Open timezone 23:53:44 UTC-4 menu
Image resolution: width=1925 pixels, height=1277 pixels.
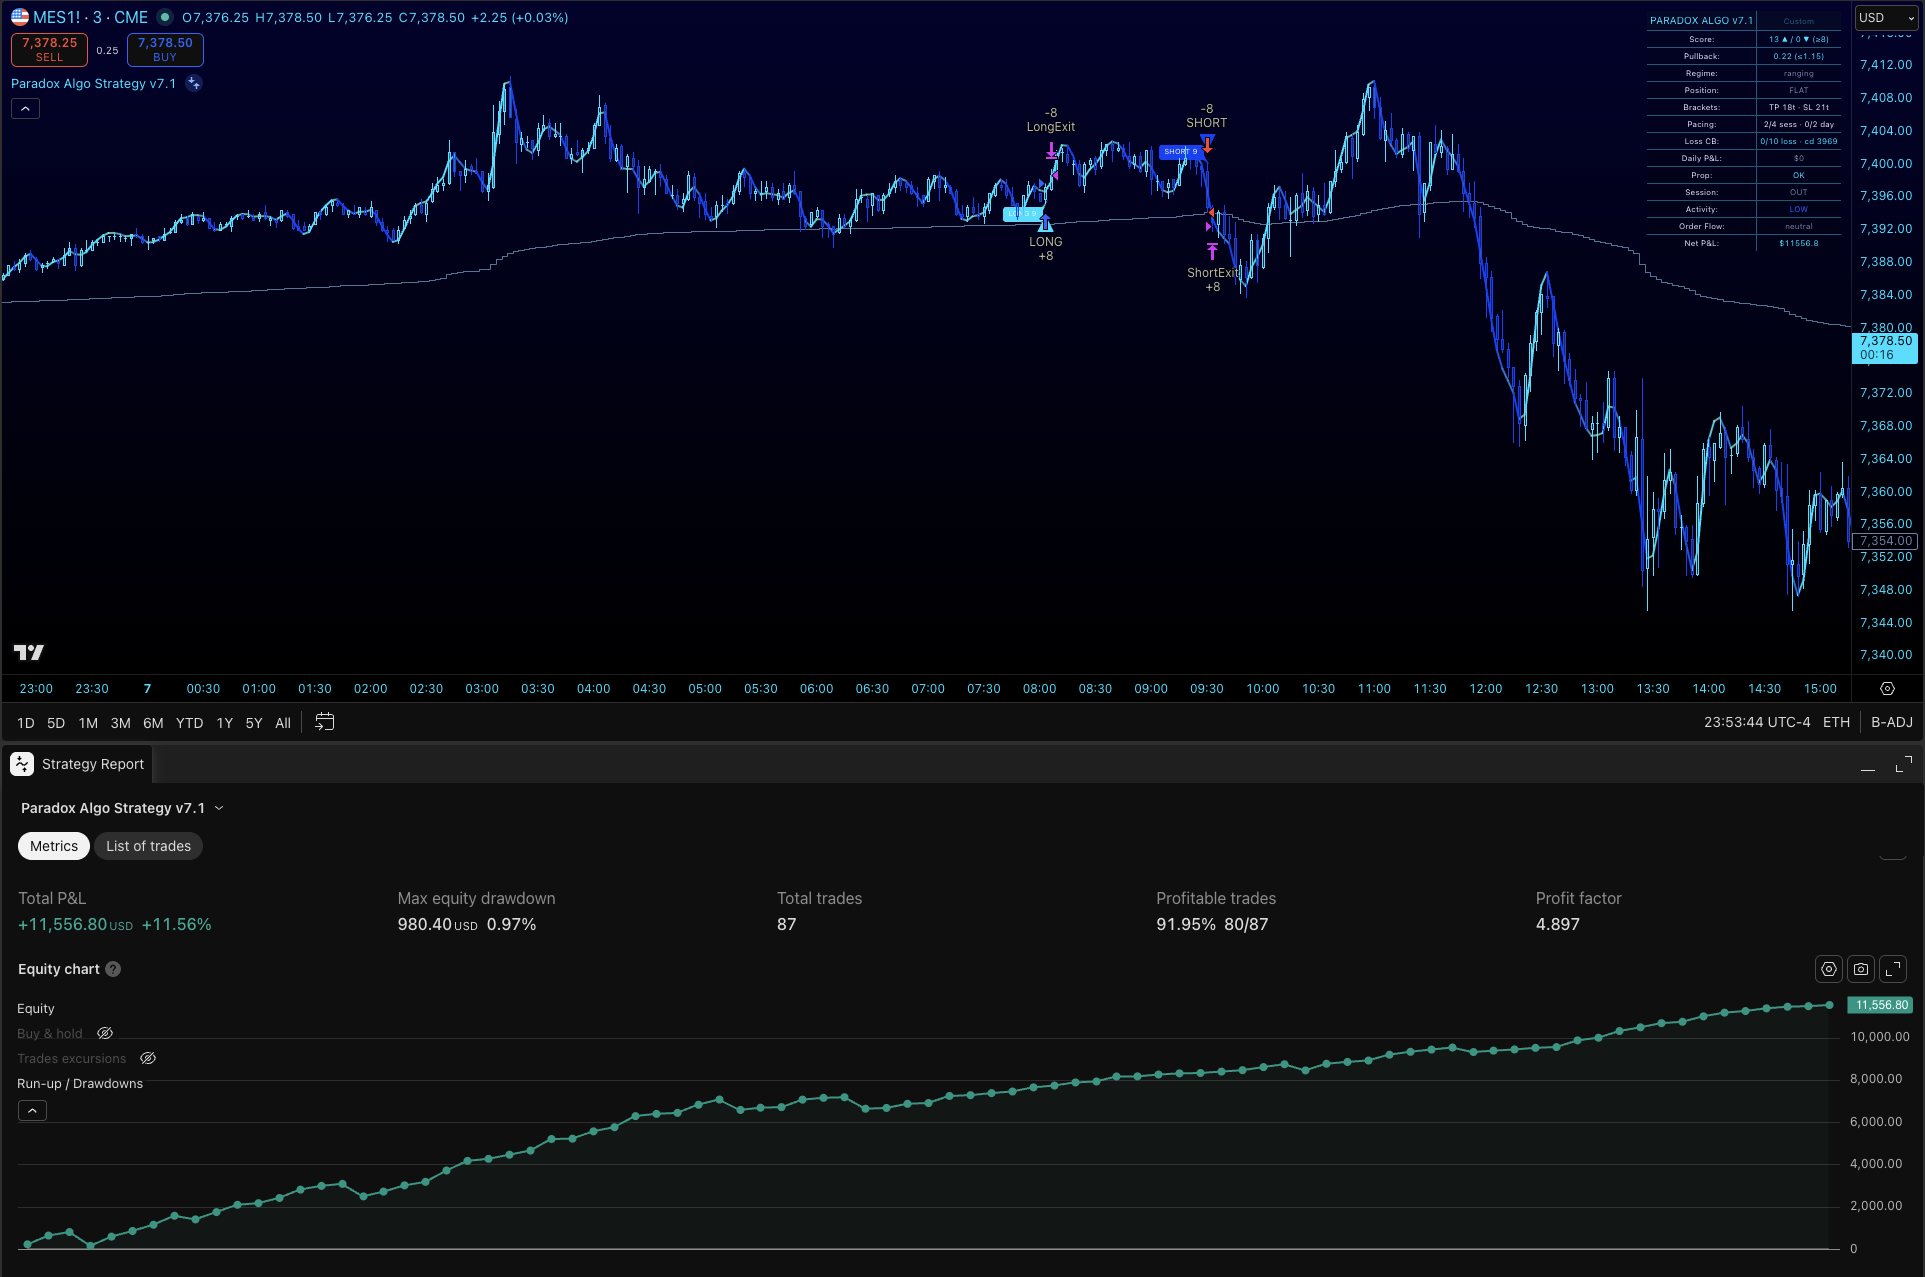[1757, 722]
